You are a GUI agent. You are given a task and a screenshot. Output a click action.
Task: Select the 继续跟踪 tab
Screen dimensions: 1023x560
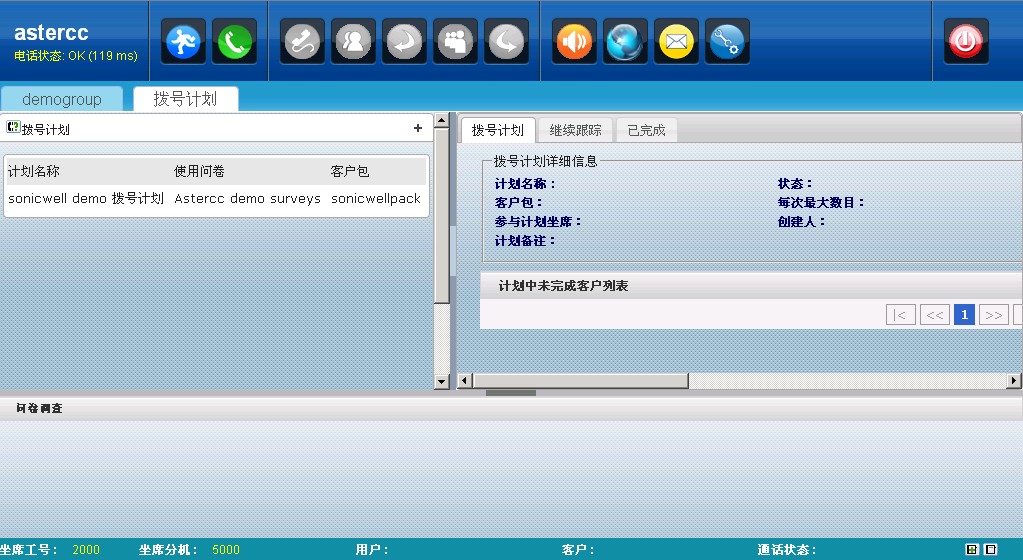point(576,130)
